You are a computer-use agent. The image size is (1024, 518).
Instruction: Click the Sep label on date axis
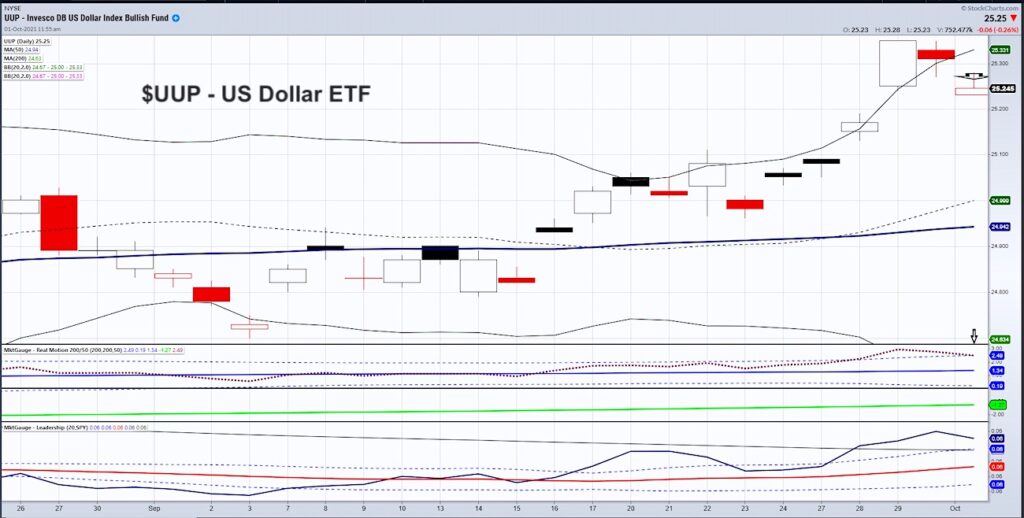(x=154, y=508)
